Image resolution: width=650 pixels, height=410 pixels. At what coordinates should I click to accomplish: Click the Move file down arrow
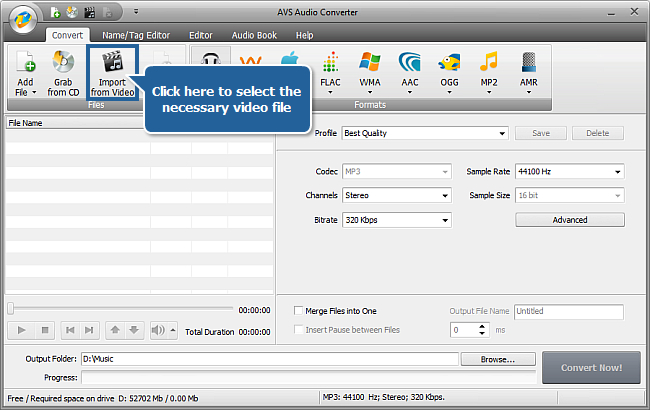(134, 330)
